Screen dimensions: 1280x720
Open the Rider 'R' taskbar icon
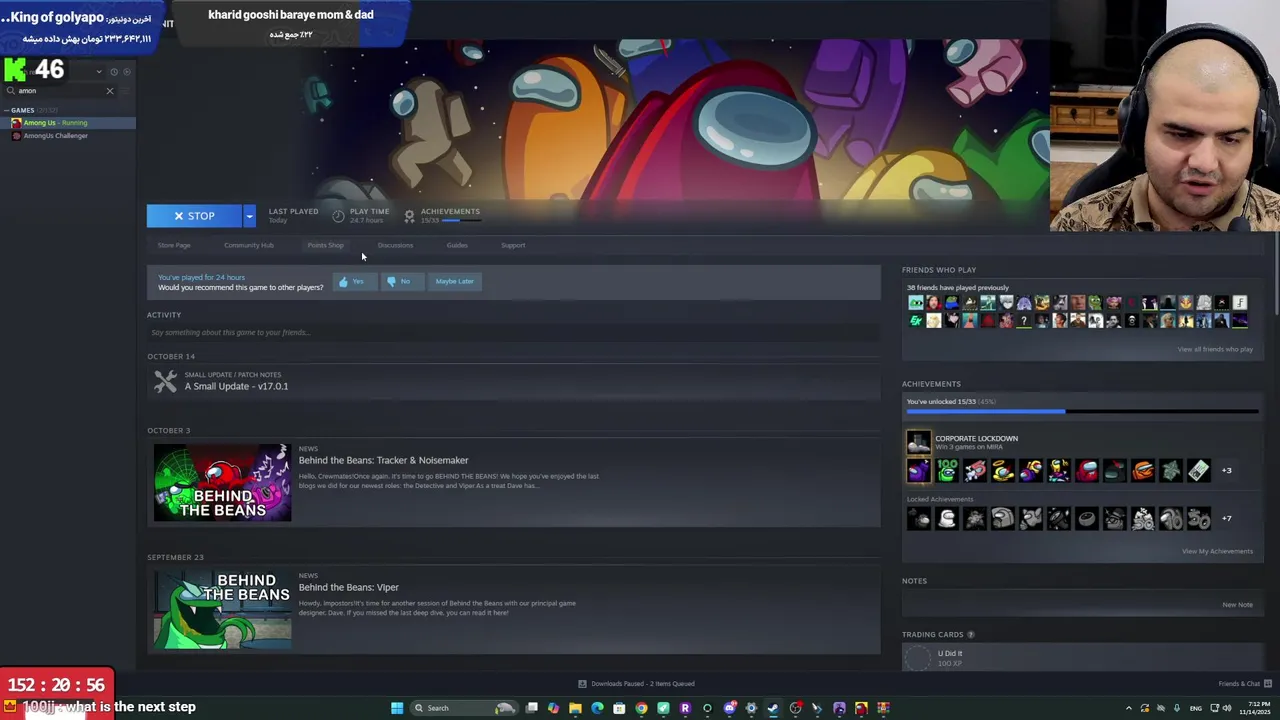click(x=685, y=708)
